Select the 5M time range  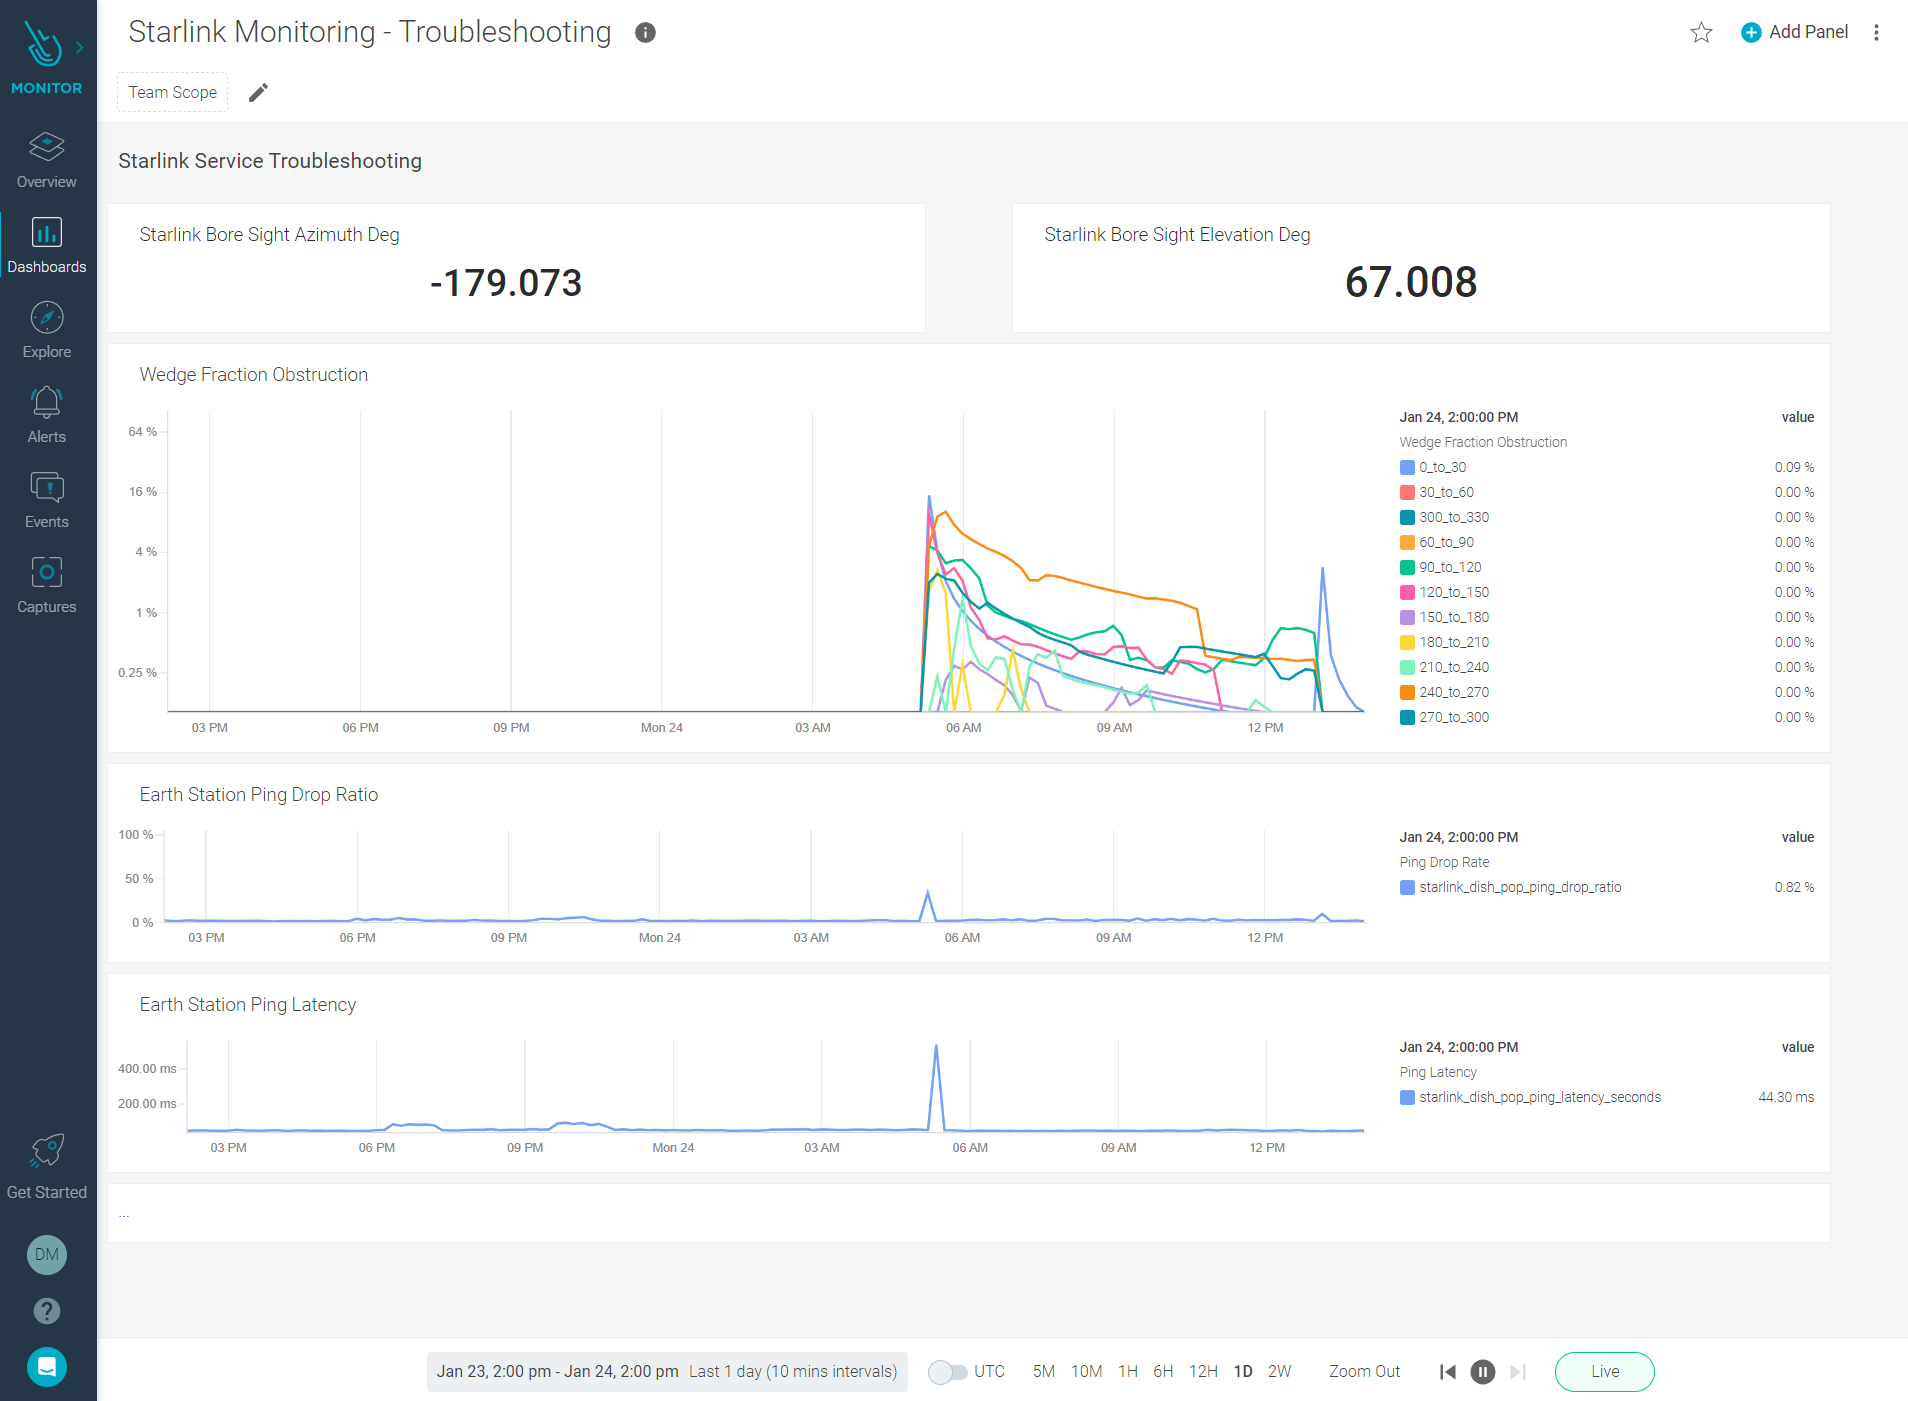coord(1044,1372)
